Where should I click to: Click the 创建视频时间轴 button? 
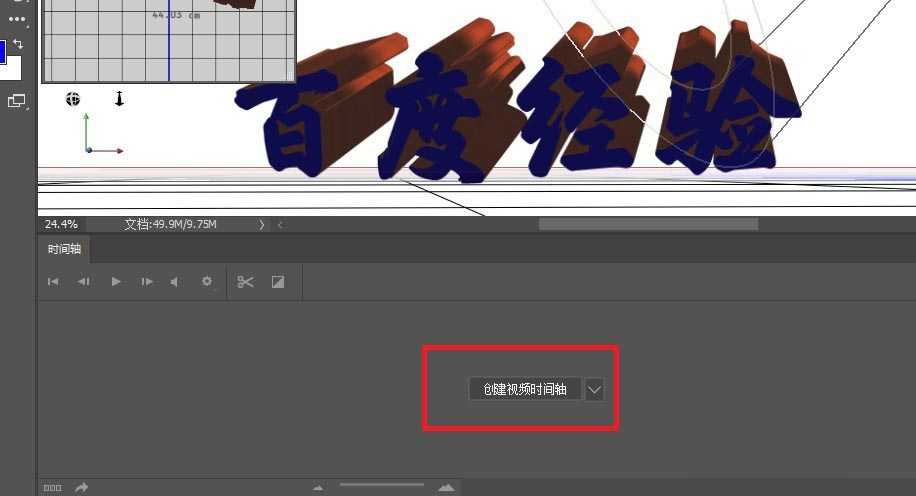click(525, 389)
